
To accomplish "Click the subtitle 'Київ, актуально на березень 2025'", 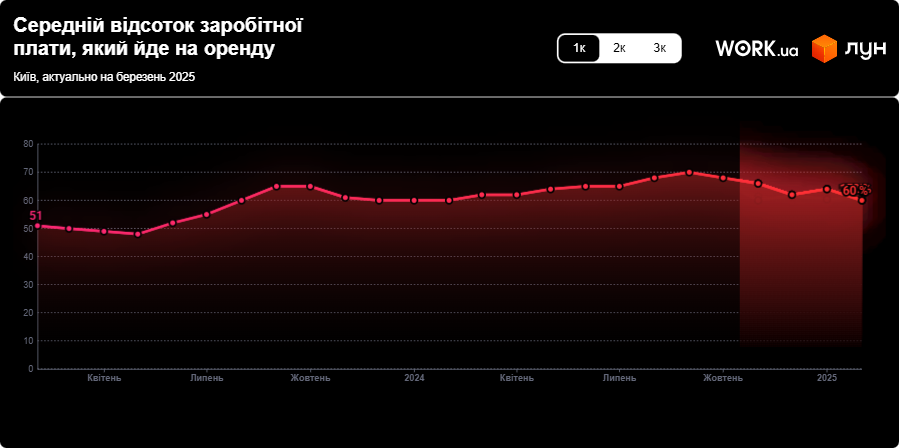I will click(x=104, y=77).
